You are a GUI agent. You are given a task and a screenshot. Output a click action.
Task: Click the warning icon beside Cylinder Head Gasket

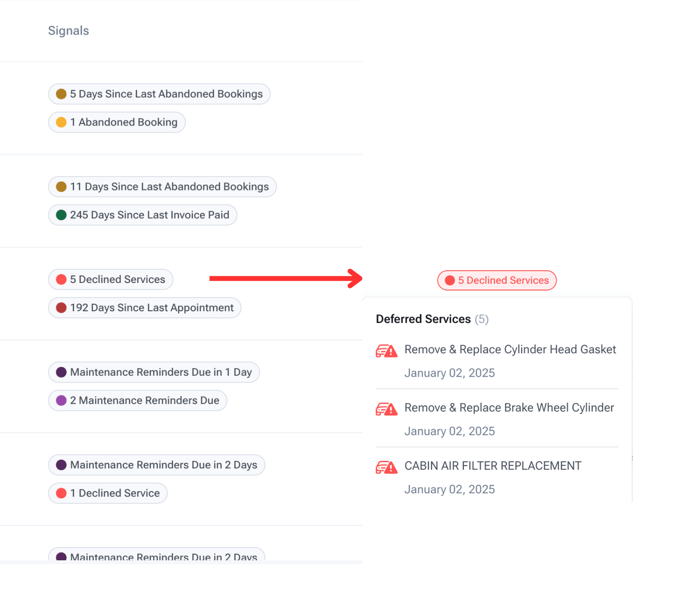click(386, 351)
